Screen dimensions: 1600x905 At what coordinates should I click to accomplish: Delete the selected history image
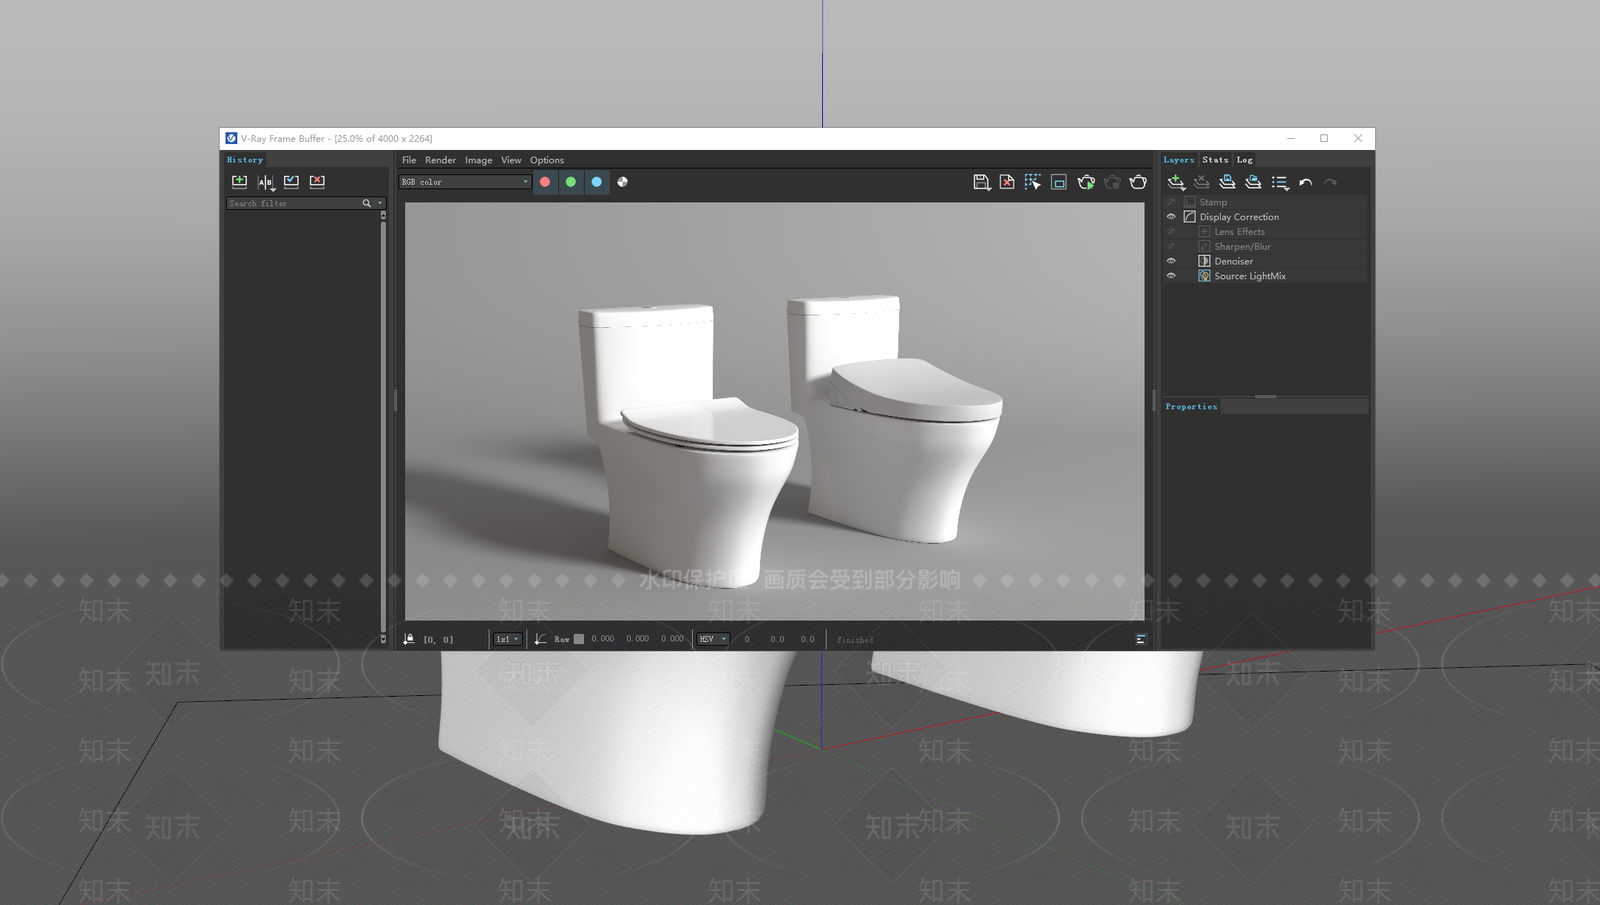(317, 182)
